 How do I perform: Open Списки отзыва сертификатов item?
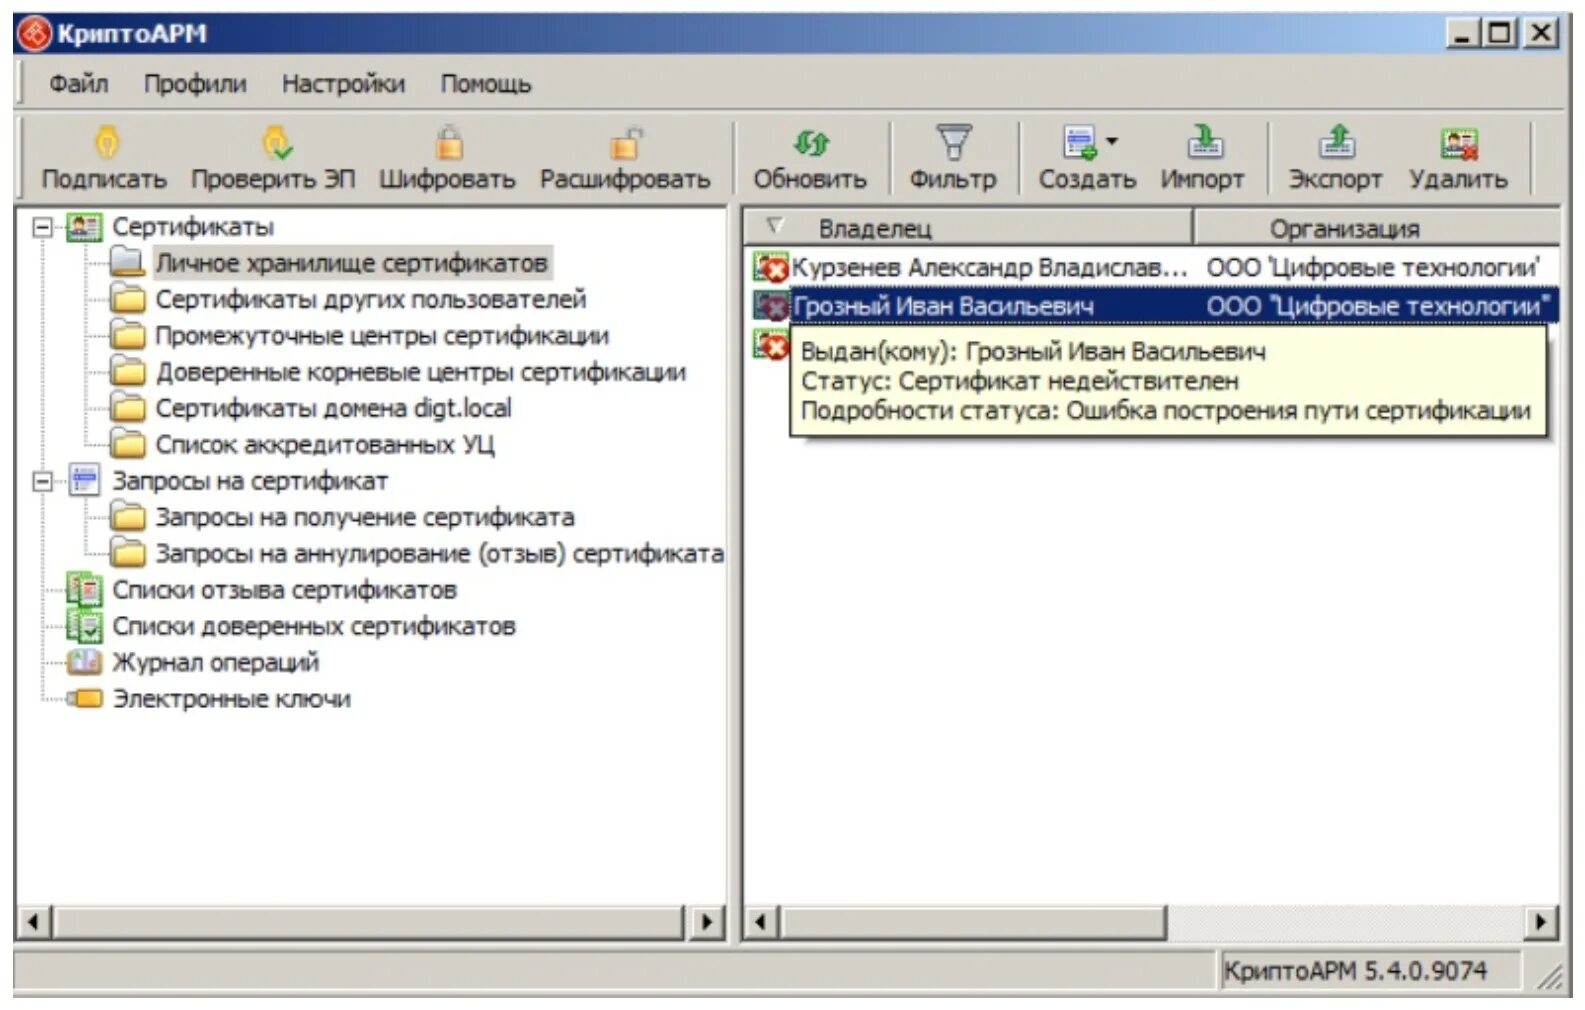coord(284,590)
